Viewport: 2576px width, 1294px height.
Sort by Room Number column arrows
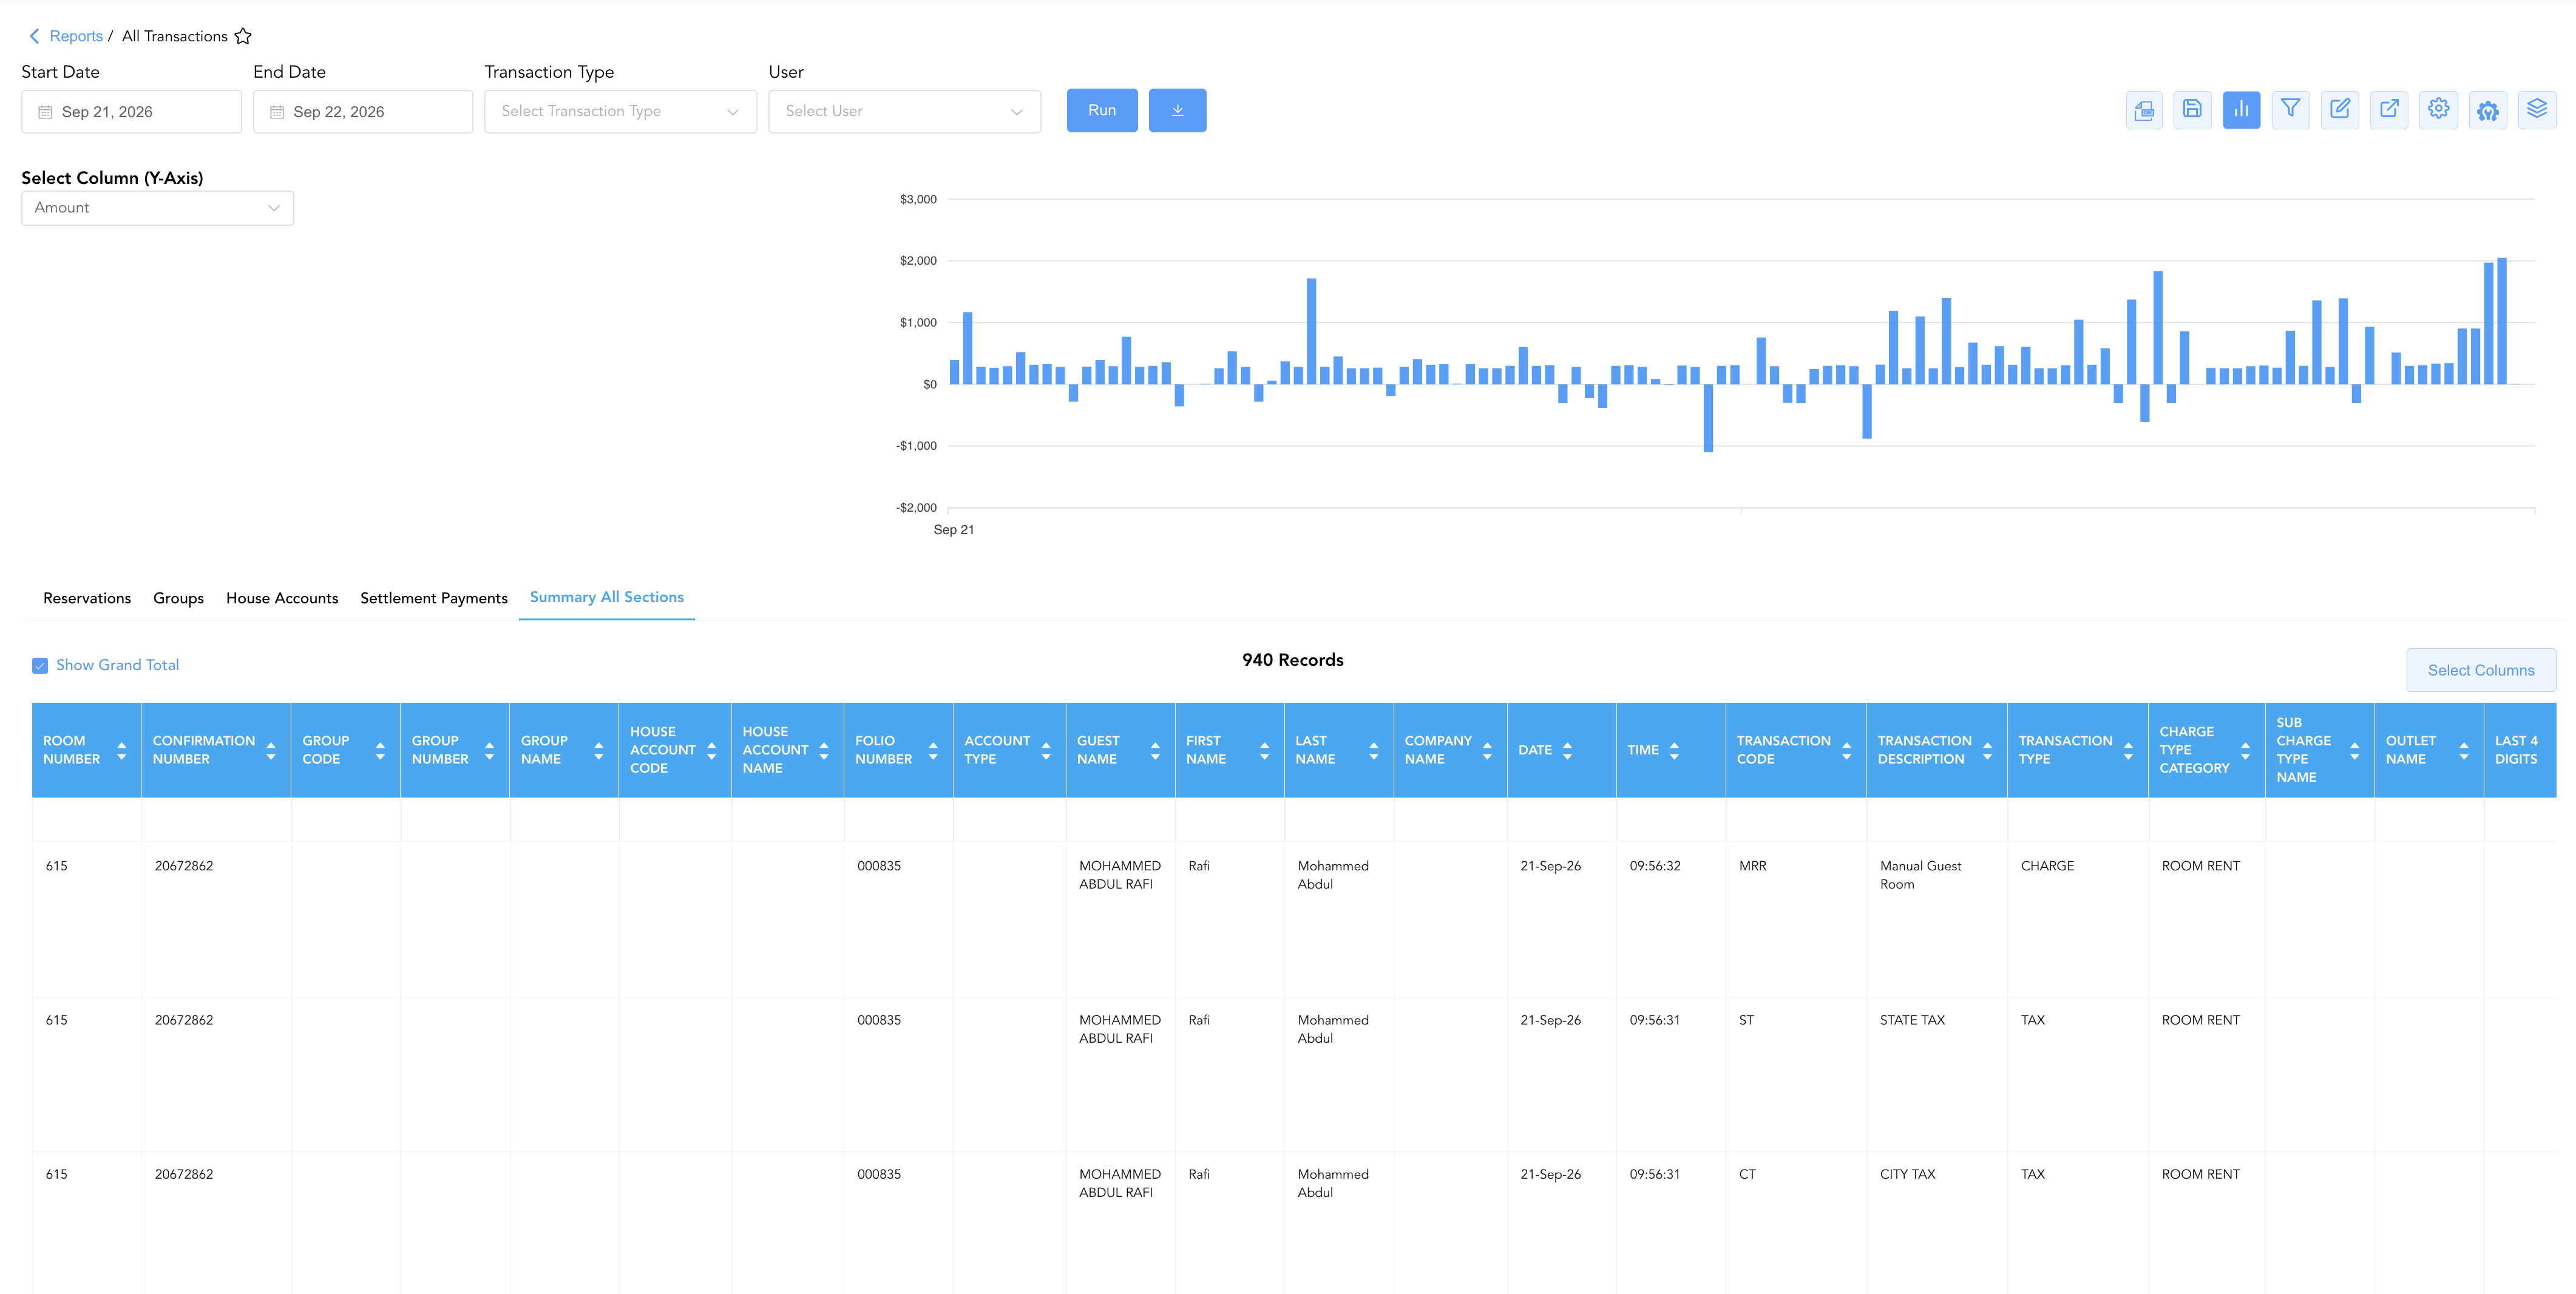coord(122,750)
